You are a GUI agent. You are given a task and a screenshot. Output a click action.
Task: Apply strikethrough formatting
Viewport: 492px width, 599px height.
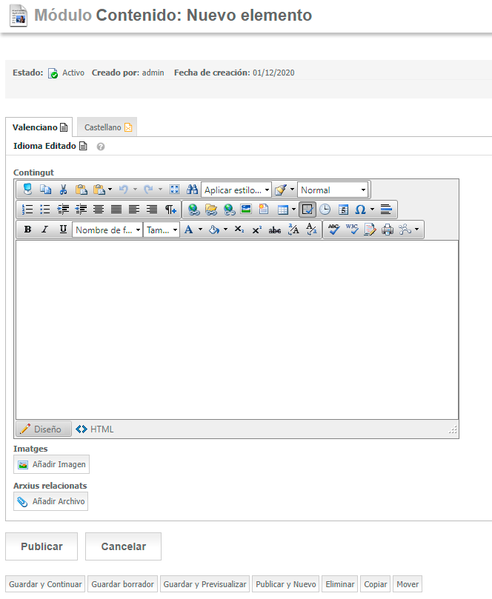(275, 229)
